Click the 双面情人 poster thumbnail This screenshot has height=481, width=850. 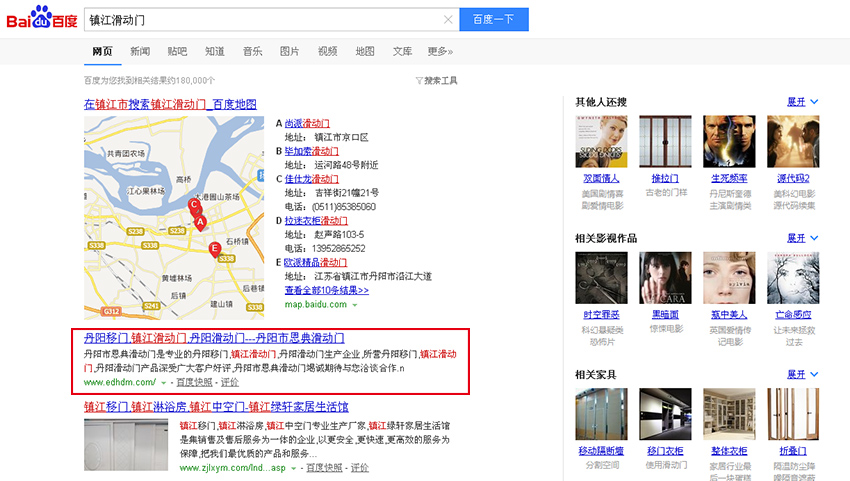(601, 141)
